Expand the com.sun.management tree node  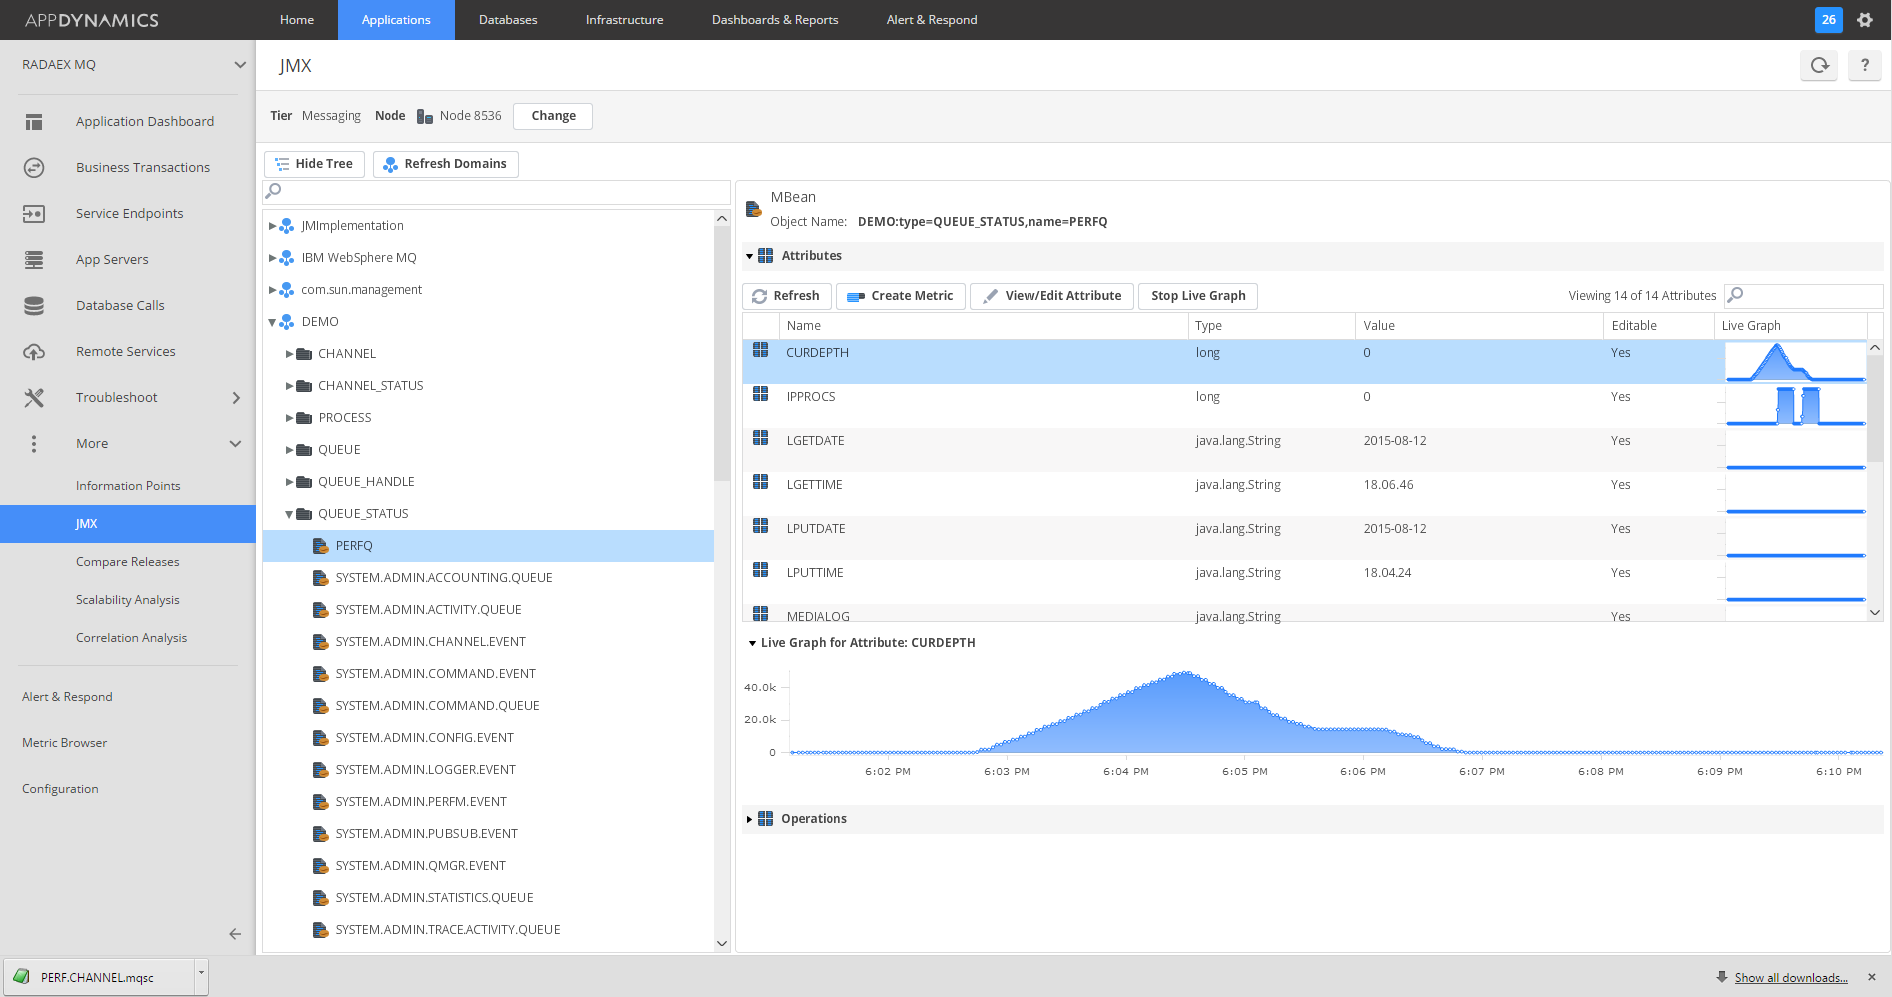(272, 290)
